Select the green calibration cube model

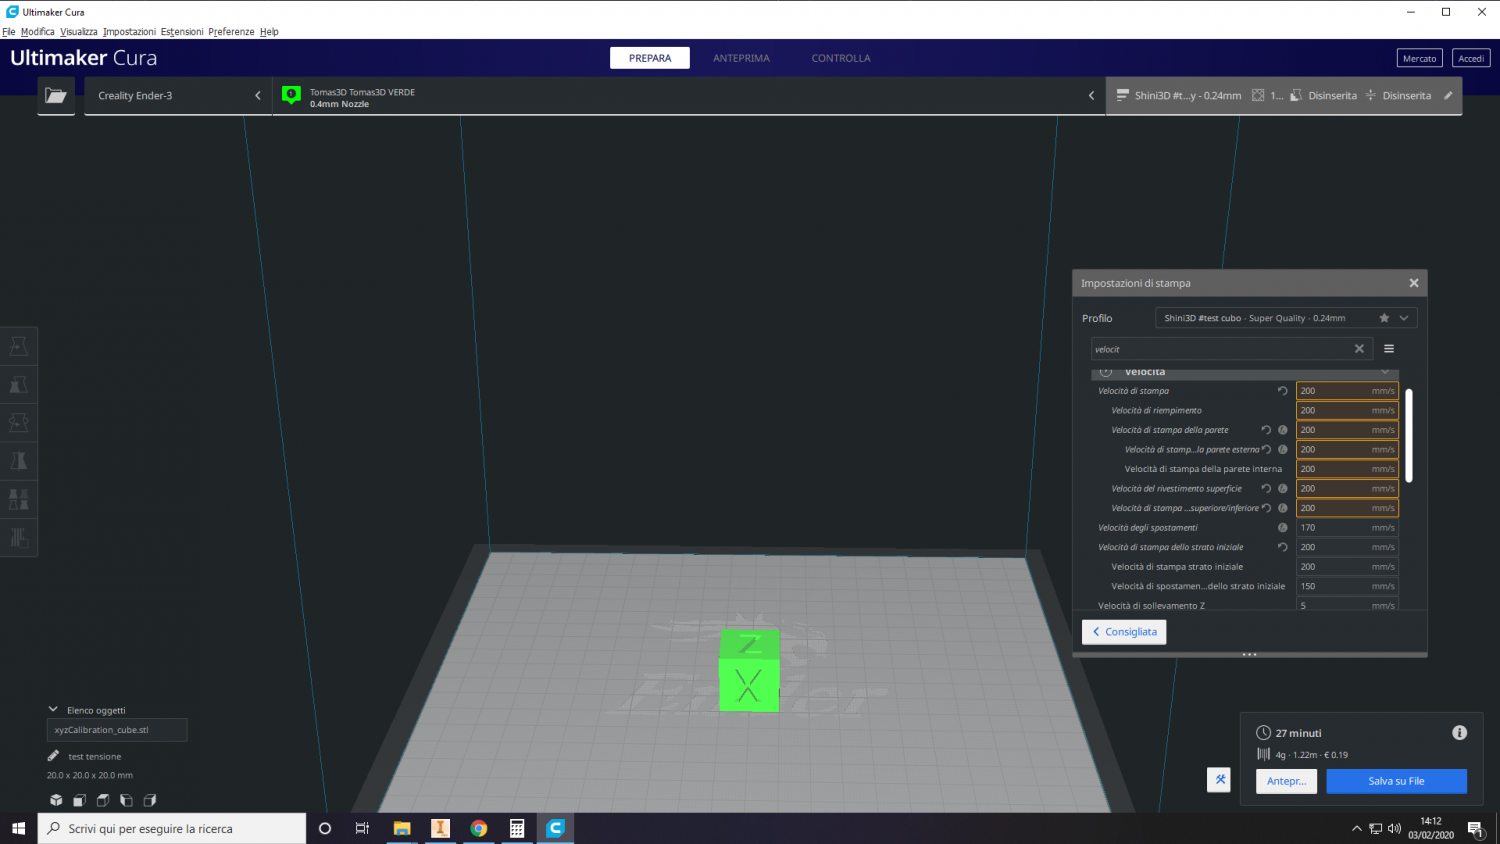click(x=749, y=671)
